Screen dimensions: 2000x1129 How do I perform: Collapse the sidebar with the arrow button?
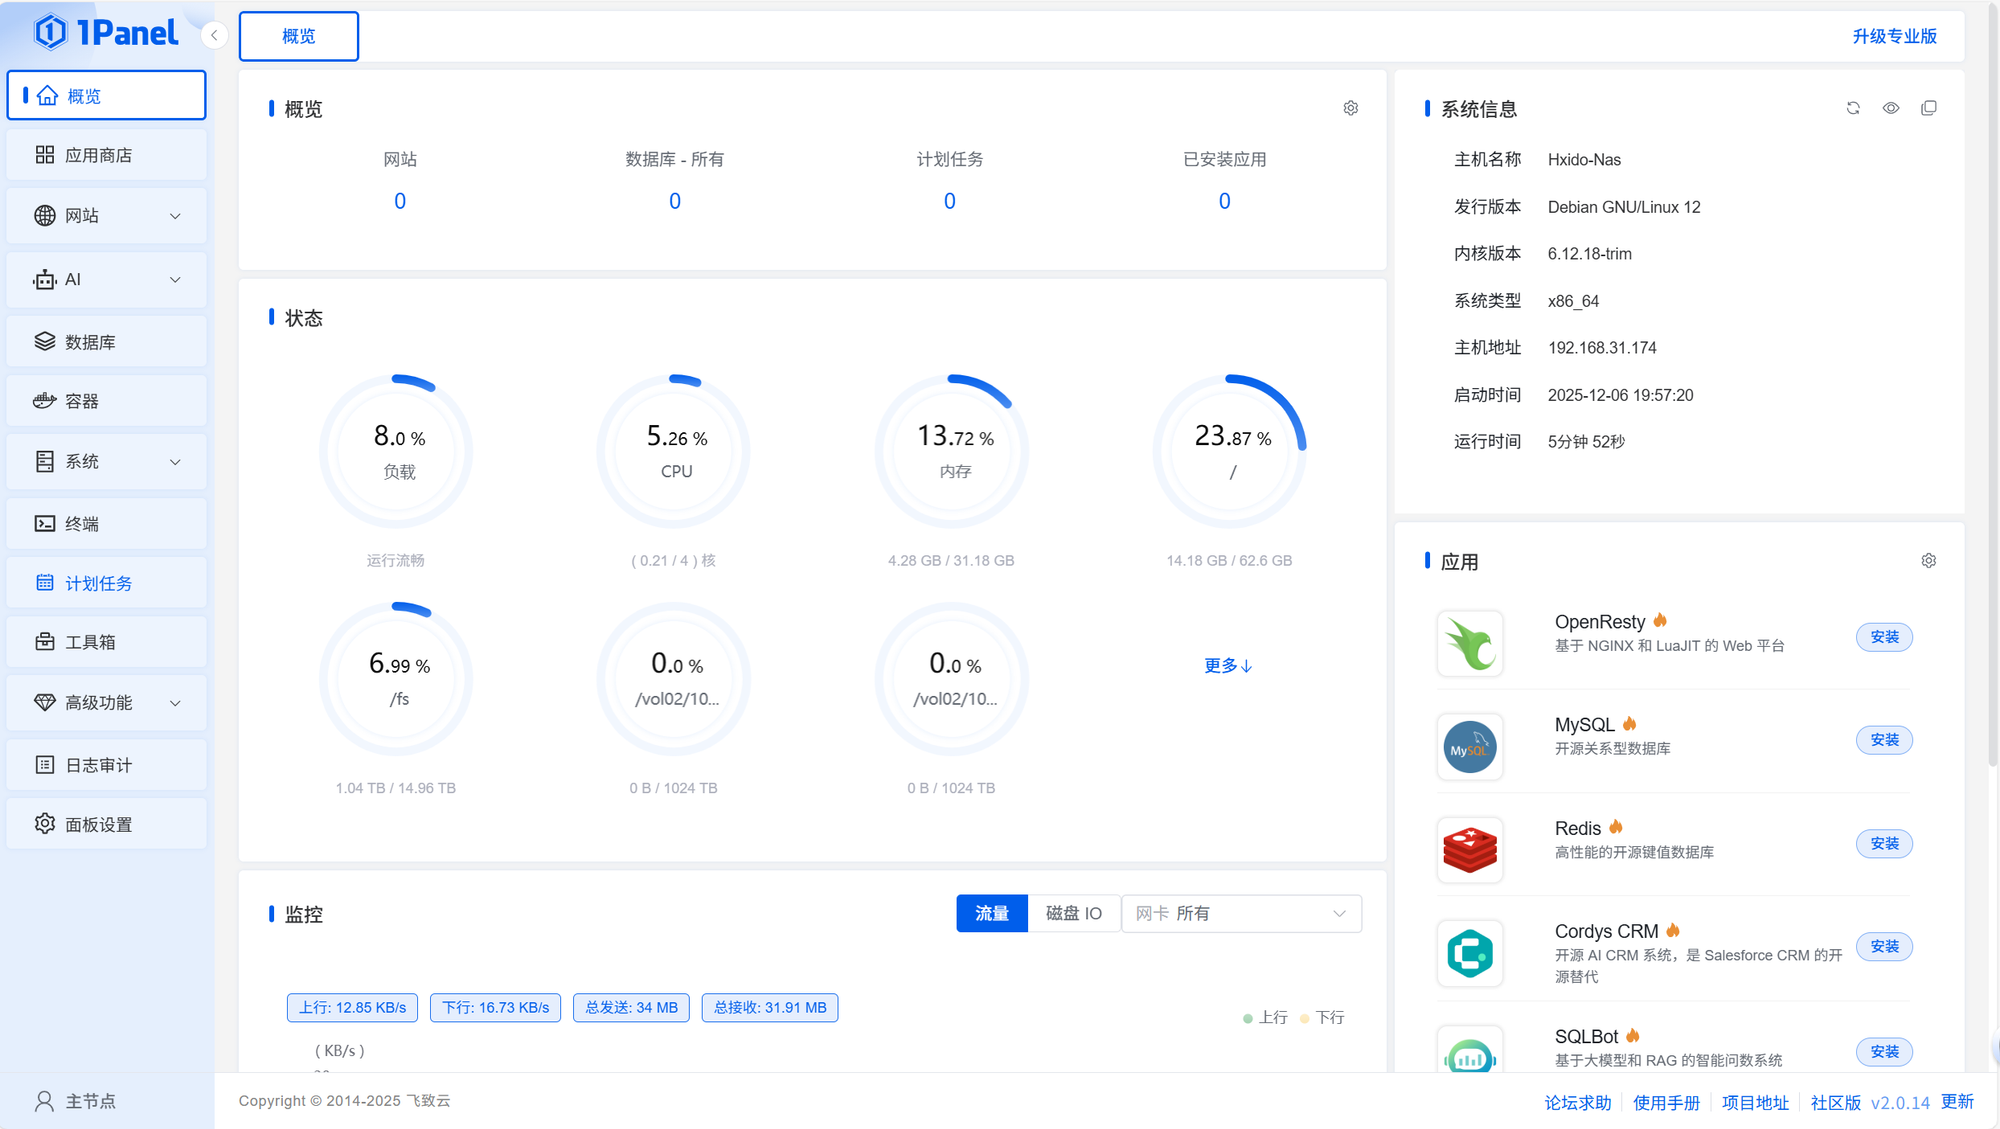pyautogui.click(x=214, y=36)
